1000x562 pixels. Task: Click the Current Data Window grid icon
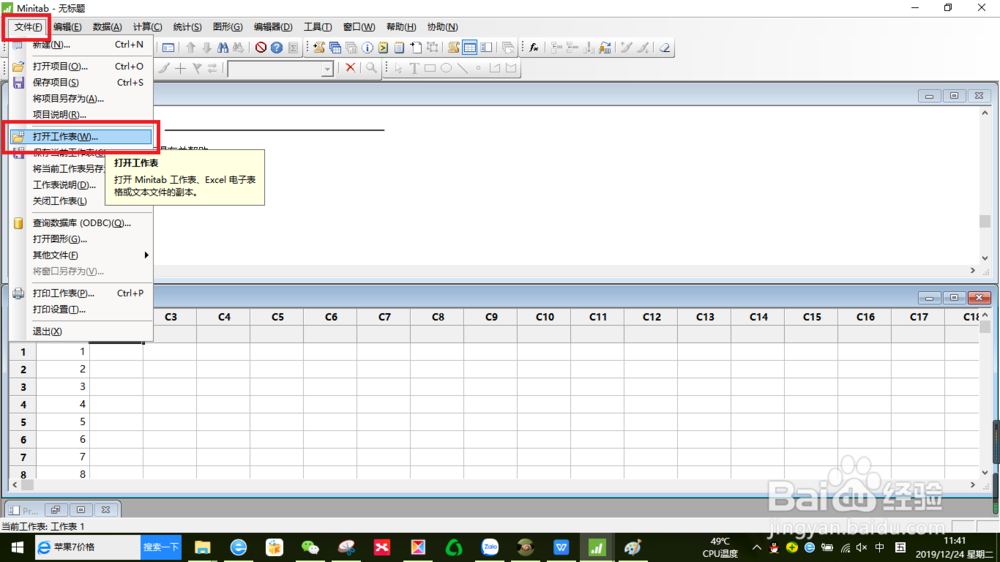[469, 48]
